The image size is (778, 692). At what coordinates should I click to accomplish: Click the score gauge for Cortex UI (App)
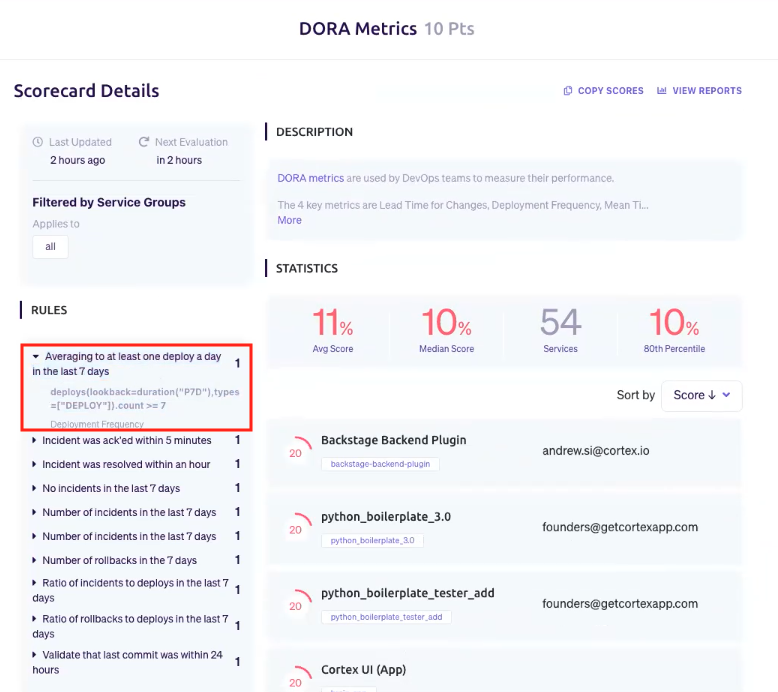298,678
